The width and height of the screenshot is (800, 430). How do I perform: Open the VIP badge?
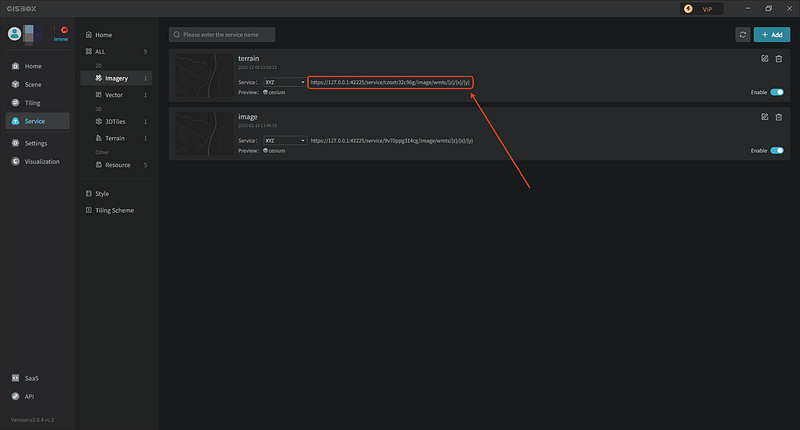[x=701, y=9]
